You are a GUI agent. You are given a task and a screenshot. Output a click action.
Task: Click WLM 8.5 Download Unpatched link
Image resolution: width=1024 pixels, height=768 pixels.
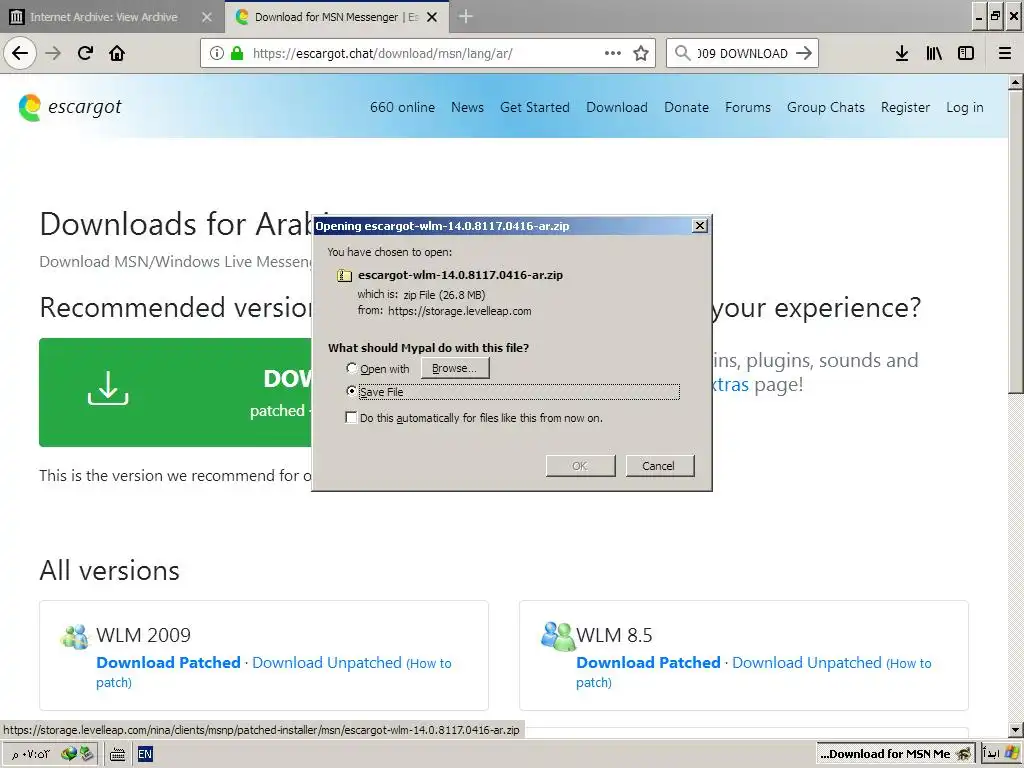(807, 662)
